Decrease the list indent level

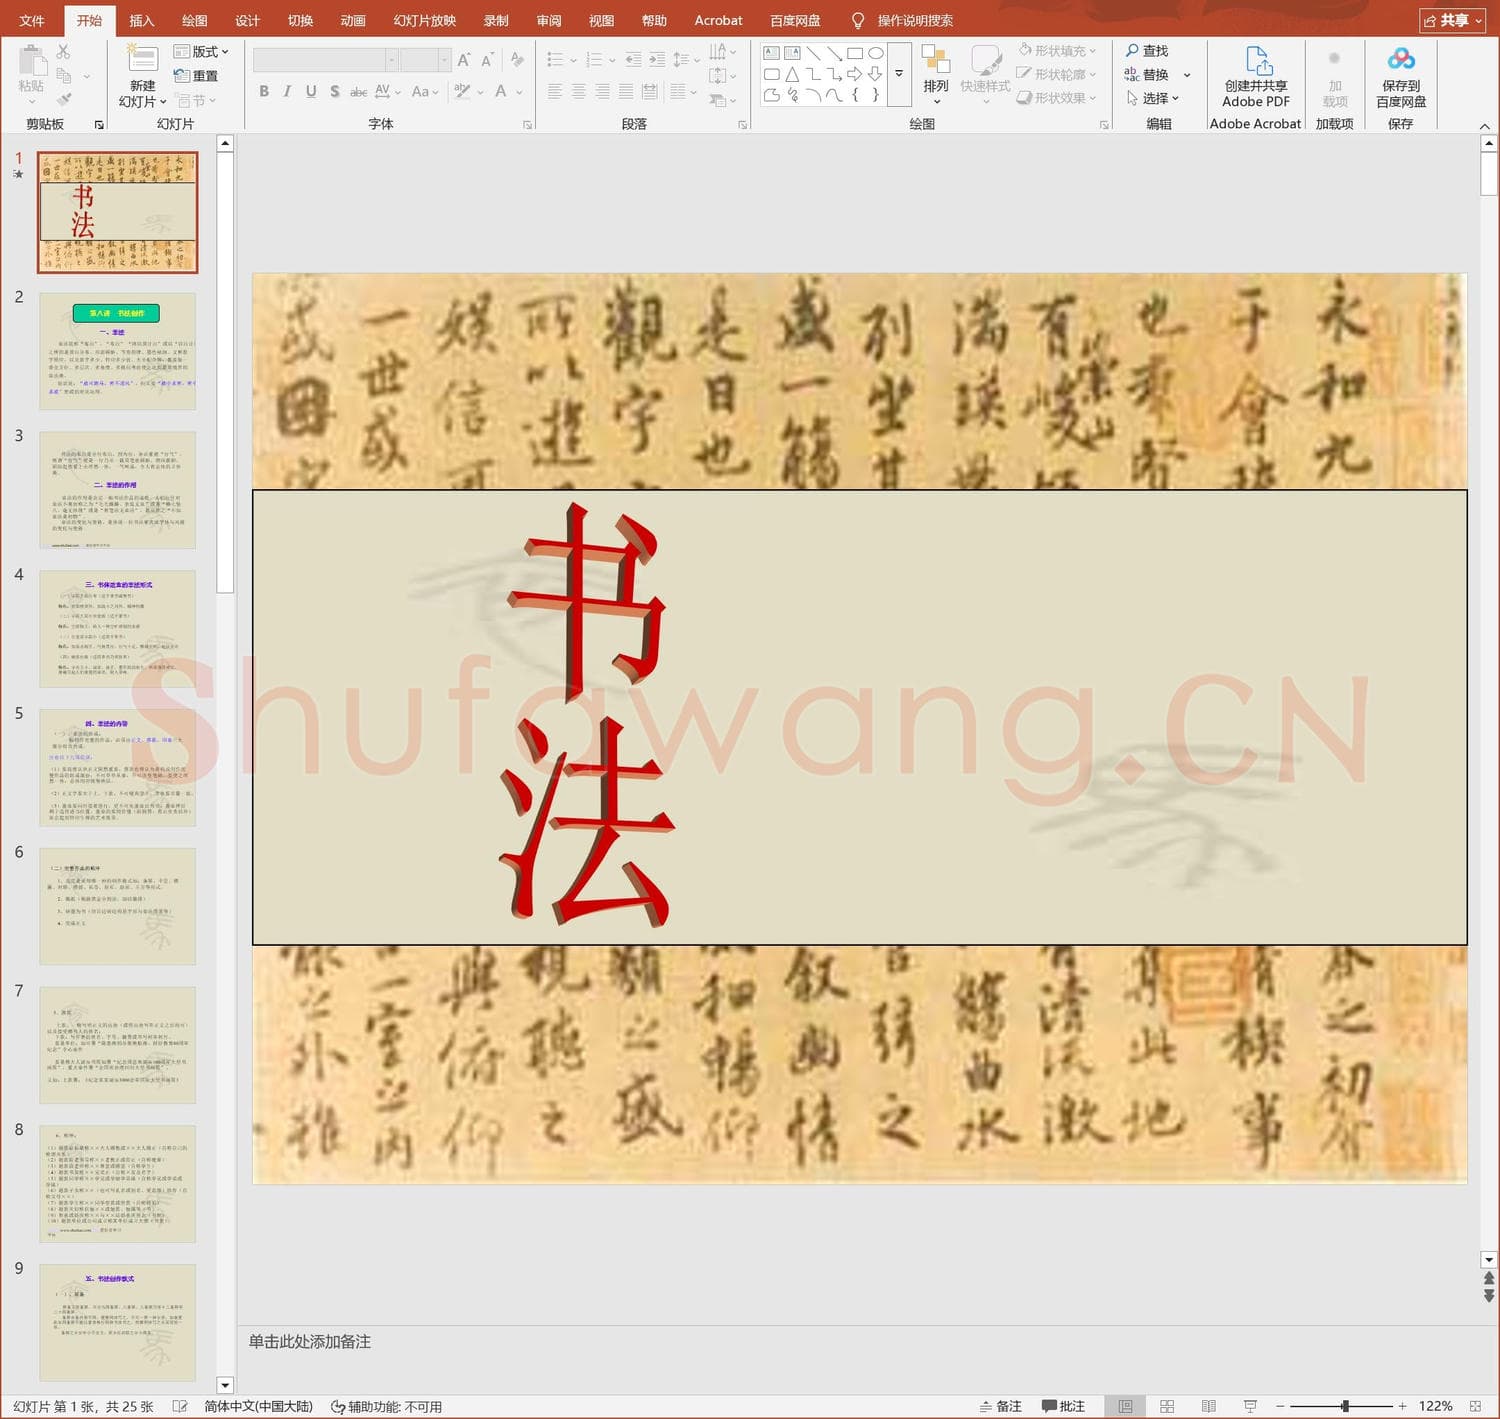coord(633,60)
